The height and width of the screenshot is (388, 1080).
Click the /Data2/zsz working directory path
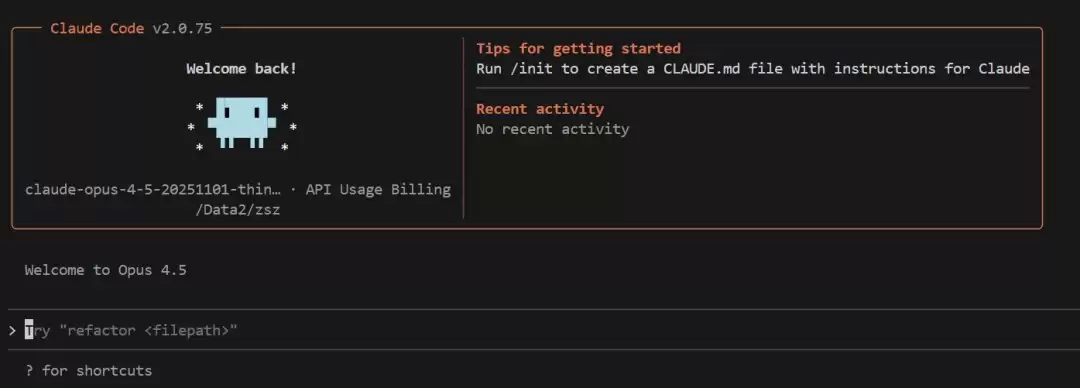coord(238,210)
